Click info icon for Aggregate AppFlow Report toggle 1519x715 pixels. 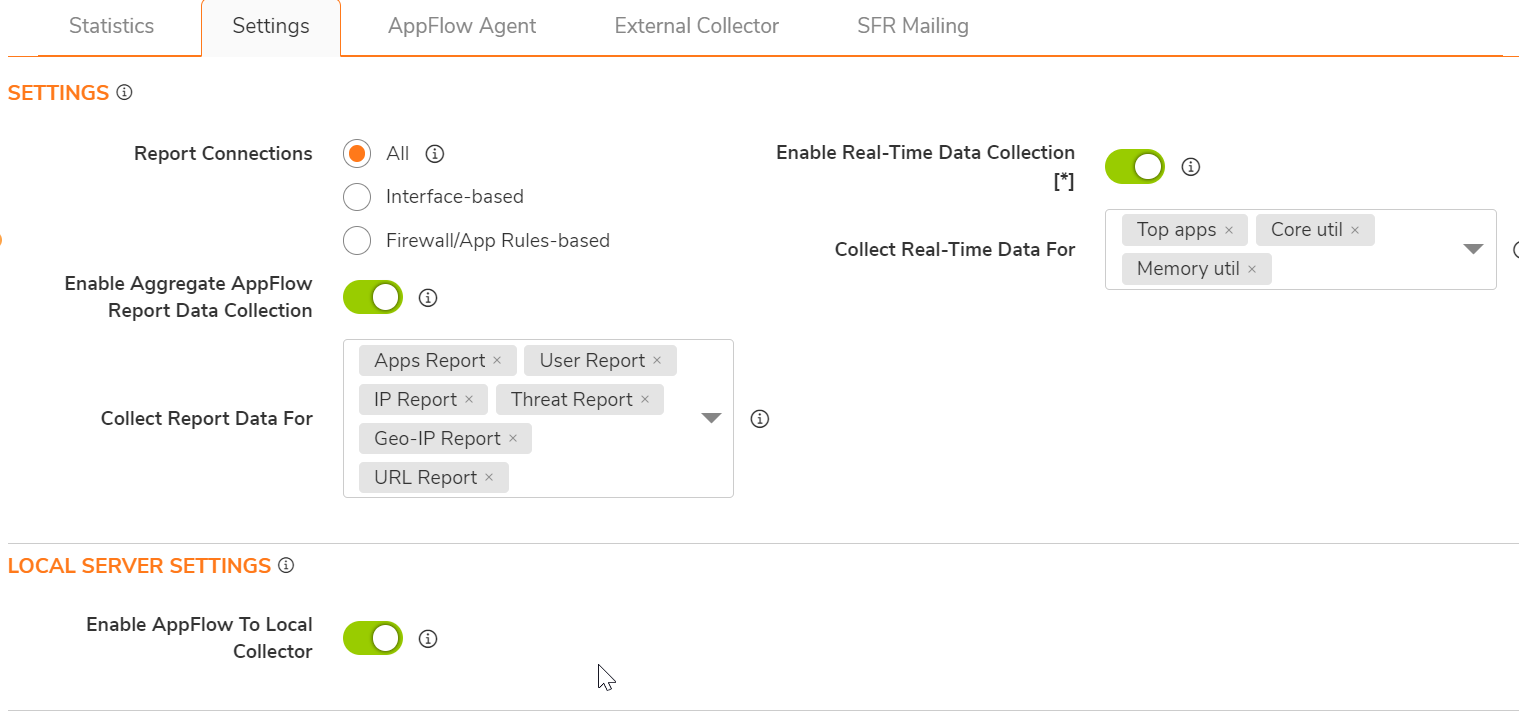pyautogui.click(x=428, y=298)
